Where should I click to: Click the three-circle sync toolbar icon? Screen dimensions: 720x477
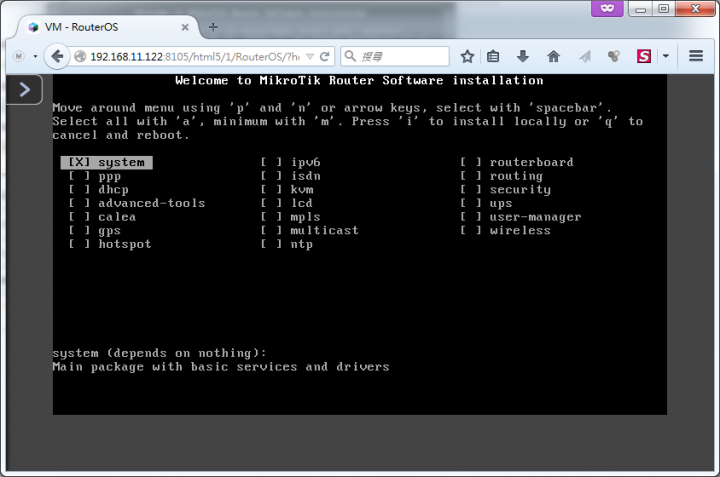point(613,56)
